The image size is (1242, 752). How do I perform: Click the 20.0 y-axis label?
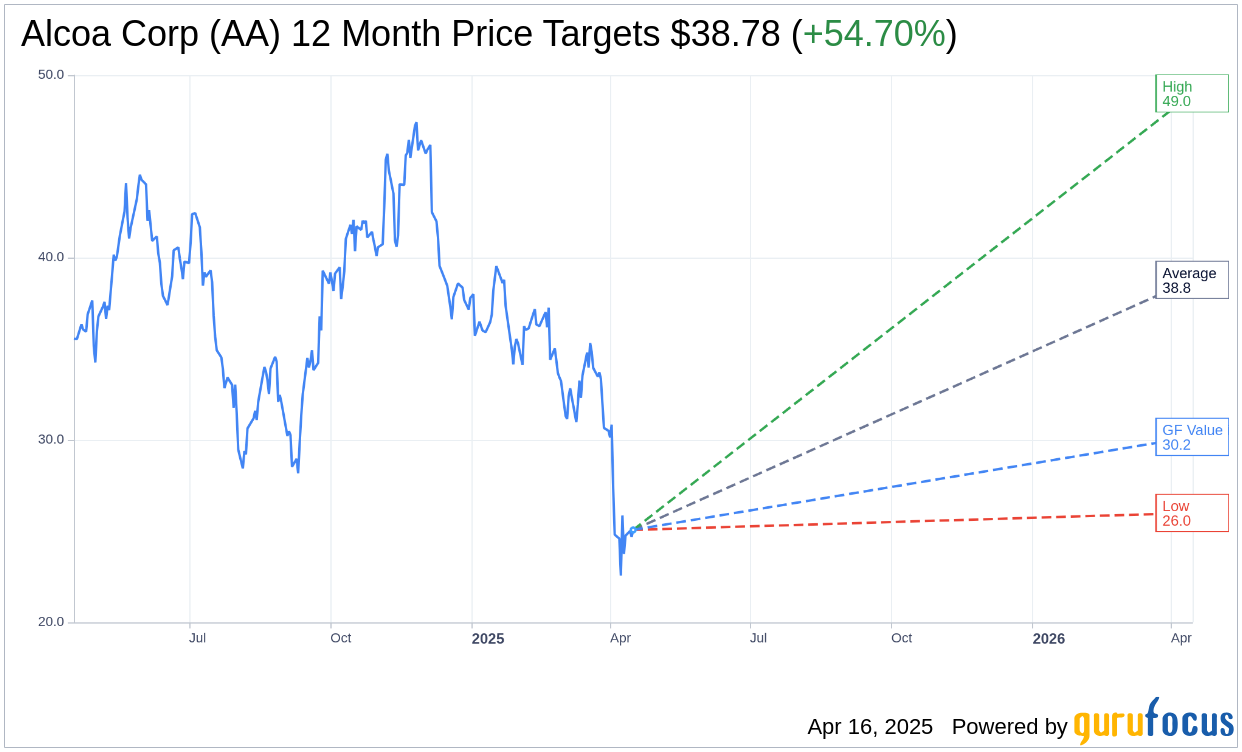click(51, 622)
